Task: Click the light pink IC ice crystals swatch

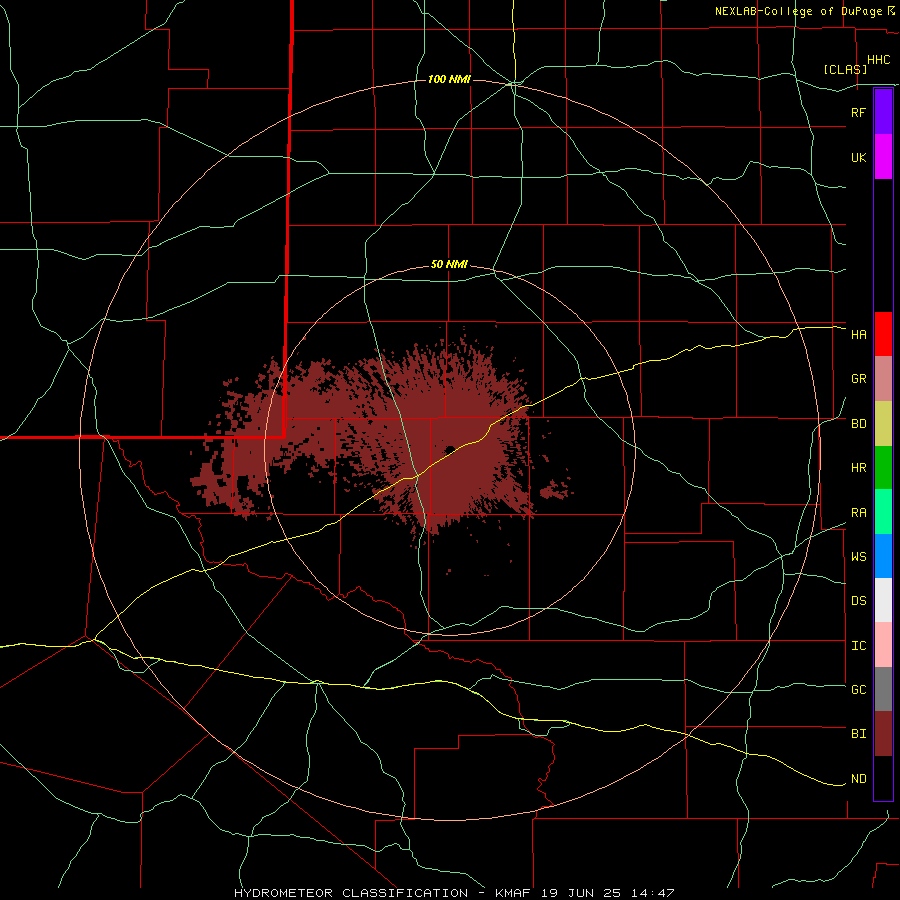Action: (x=883, y=645)
